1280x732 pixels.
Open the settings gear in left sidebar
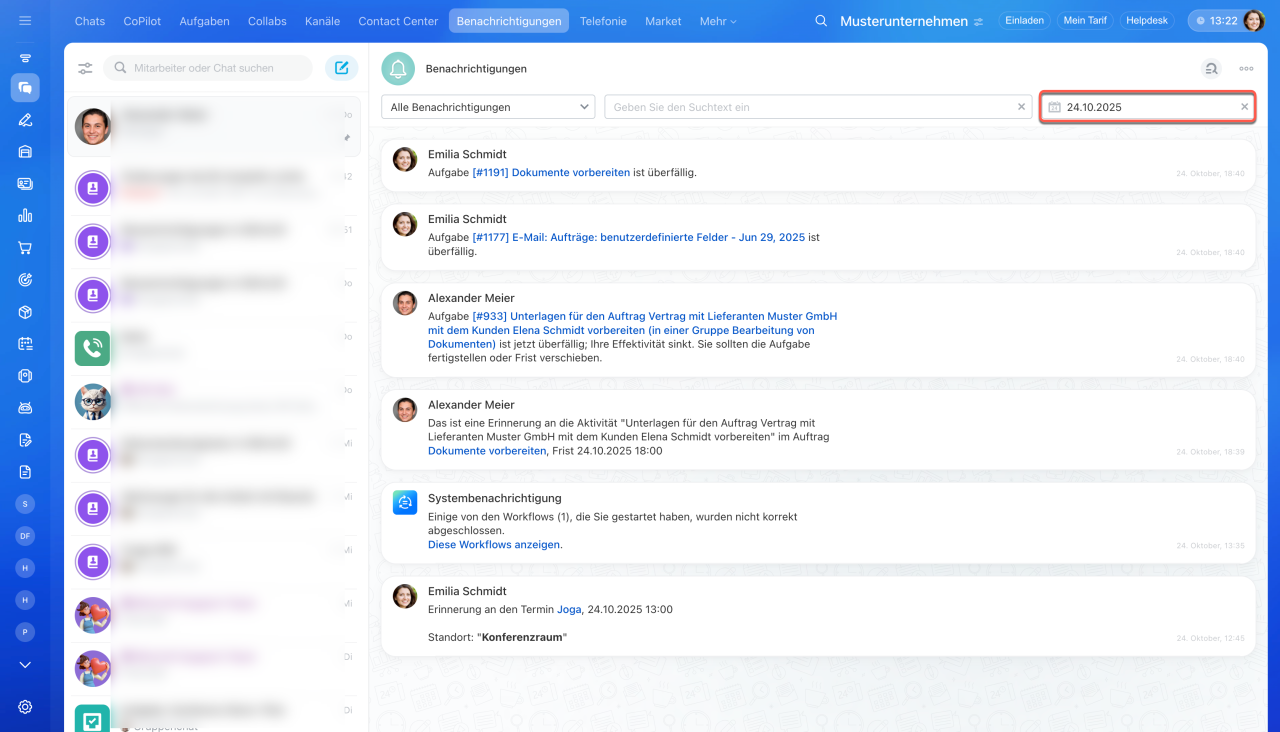click(x=25, y=706)
